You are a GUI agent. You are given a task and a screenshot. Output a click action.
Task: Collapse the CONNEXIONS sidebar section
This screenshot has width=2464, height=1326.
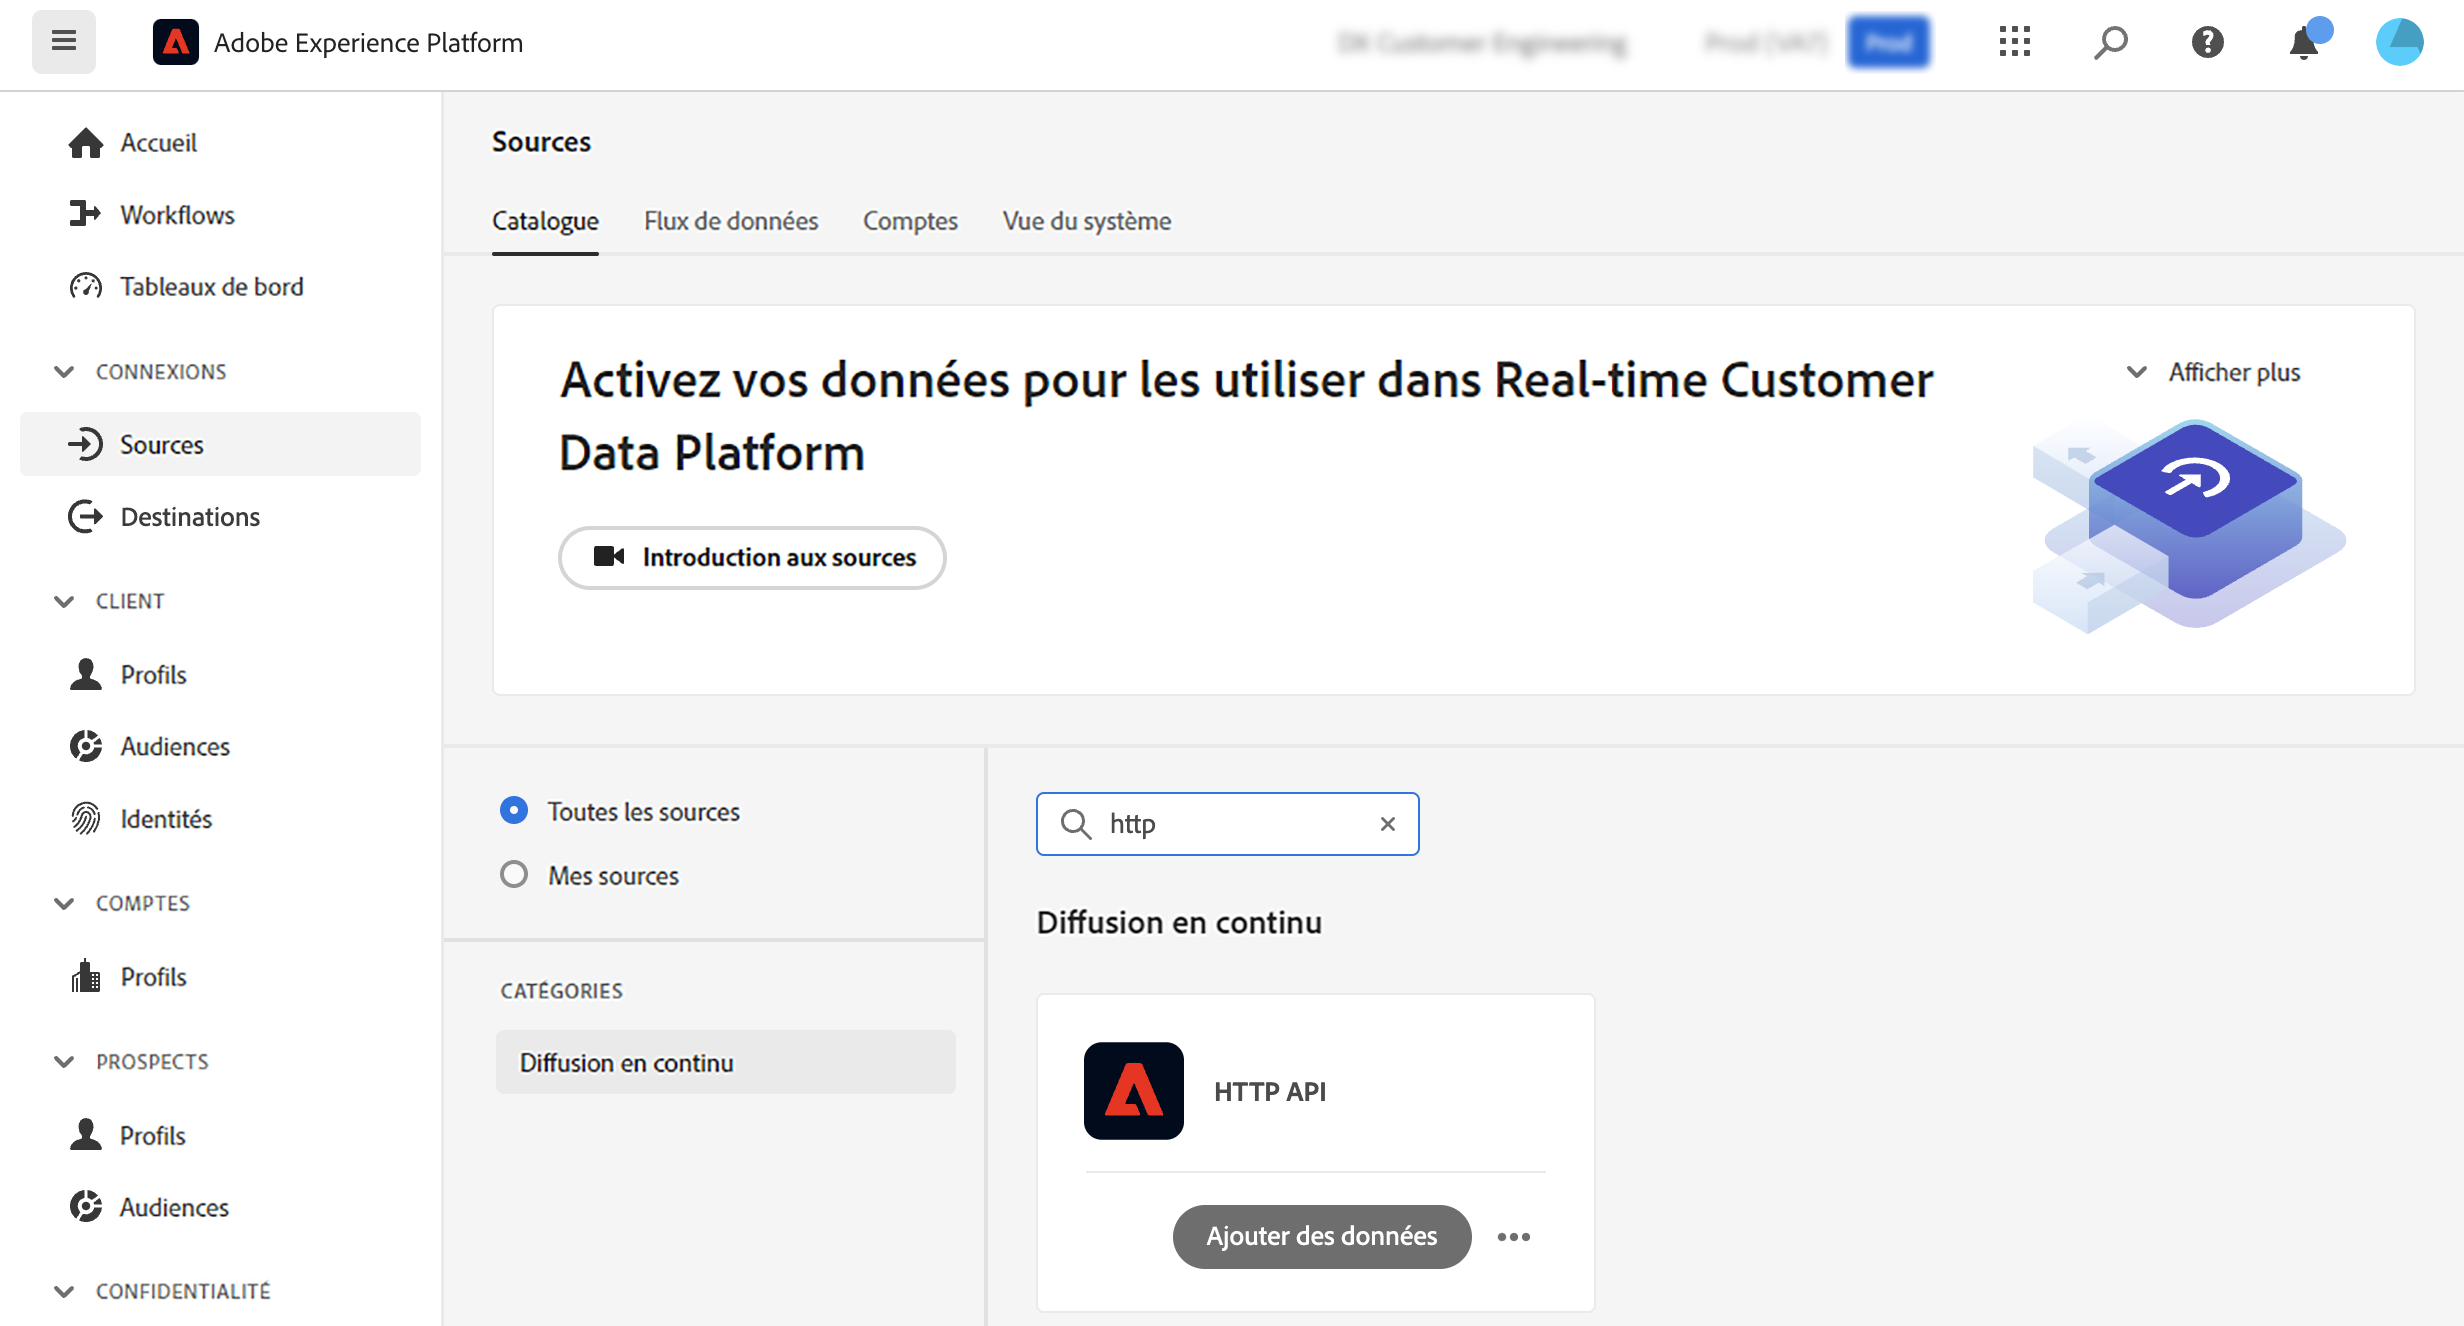click(x=64, y=372)
